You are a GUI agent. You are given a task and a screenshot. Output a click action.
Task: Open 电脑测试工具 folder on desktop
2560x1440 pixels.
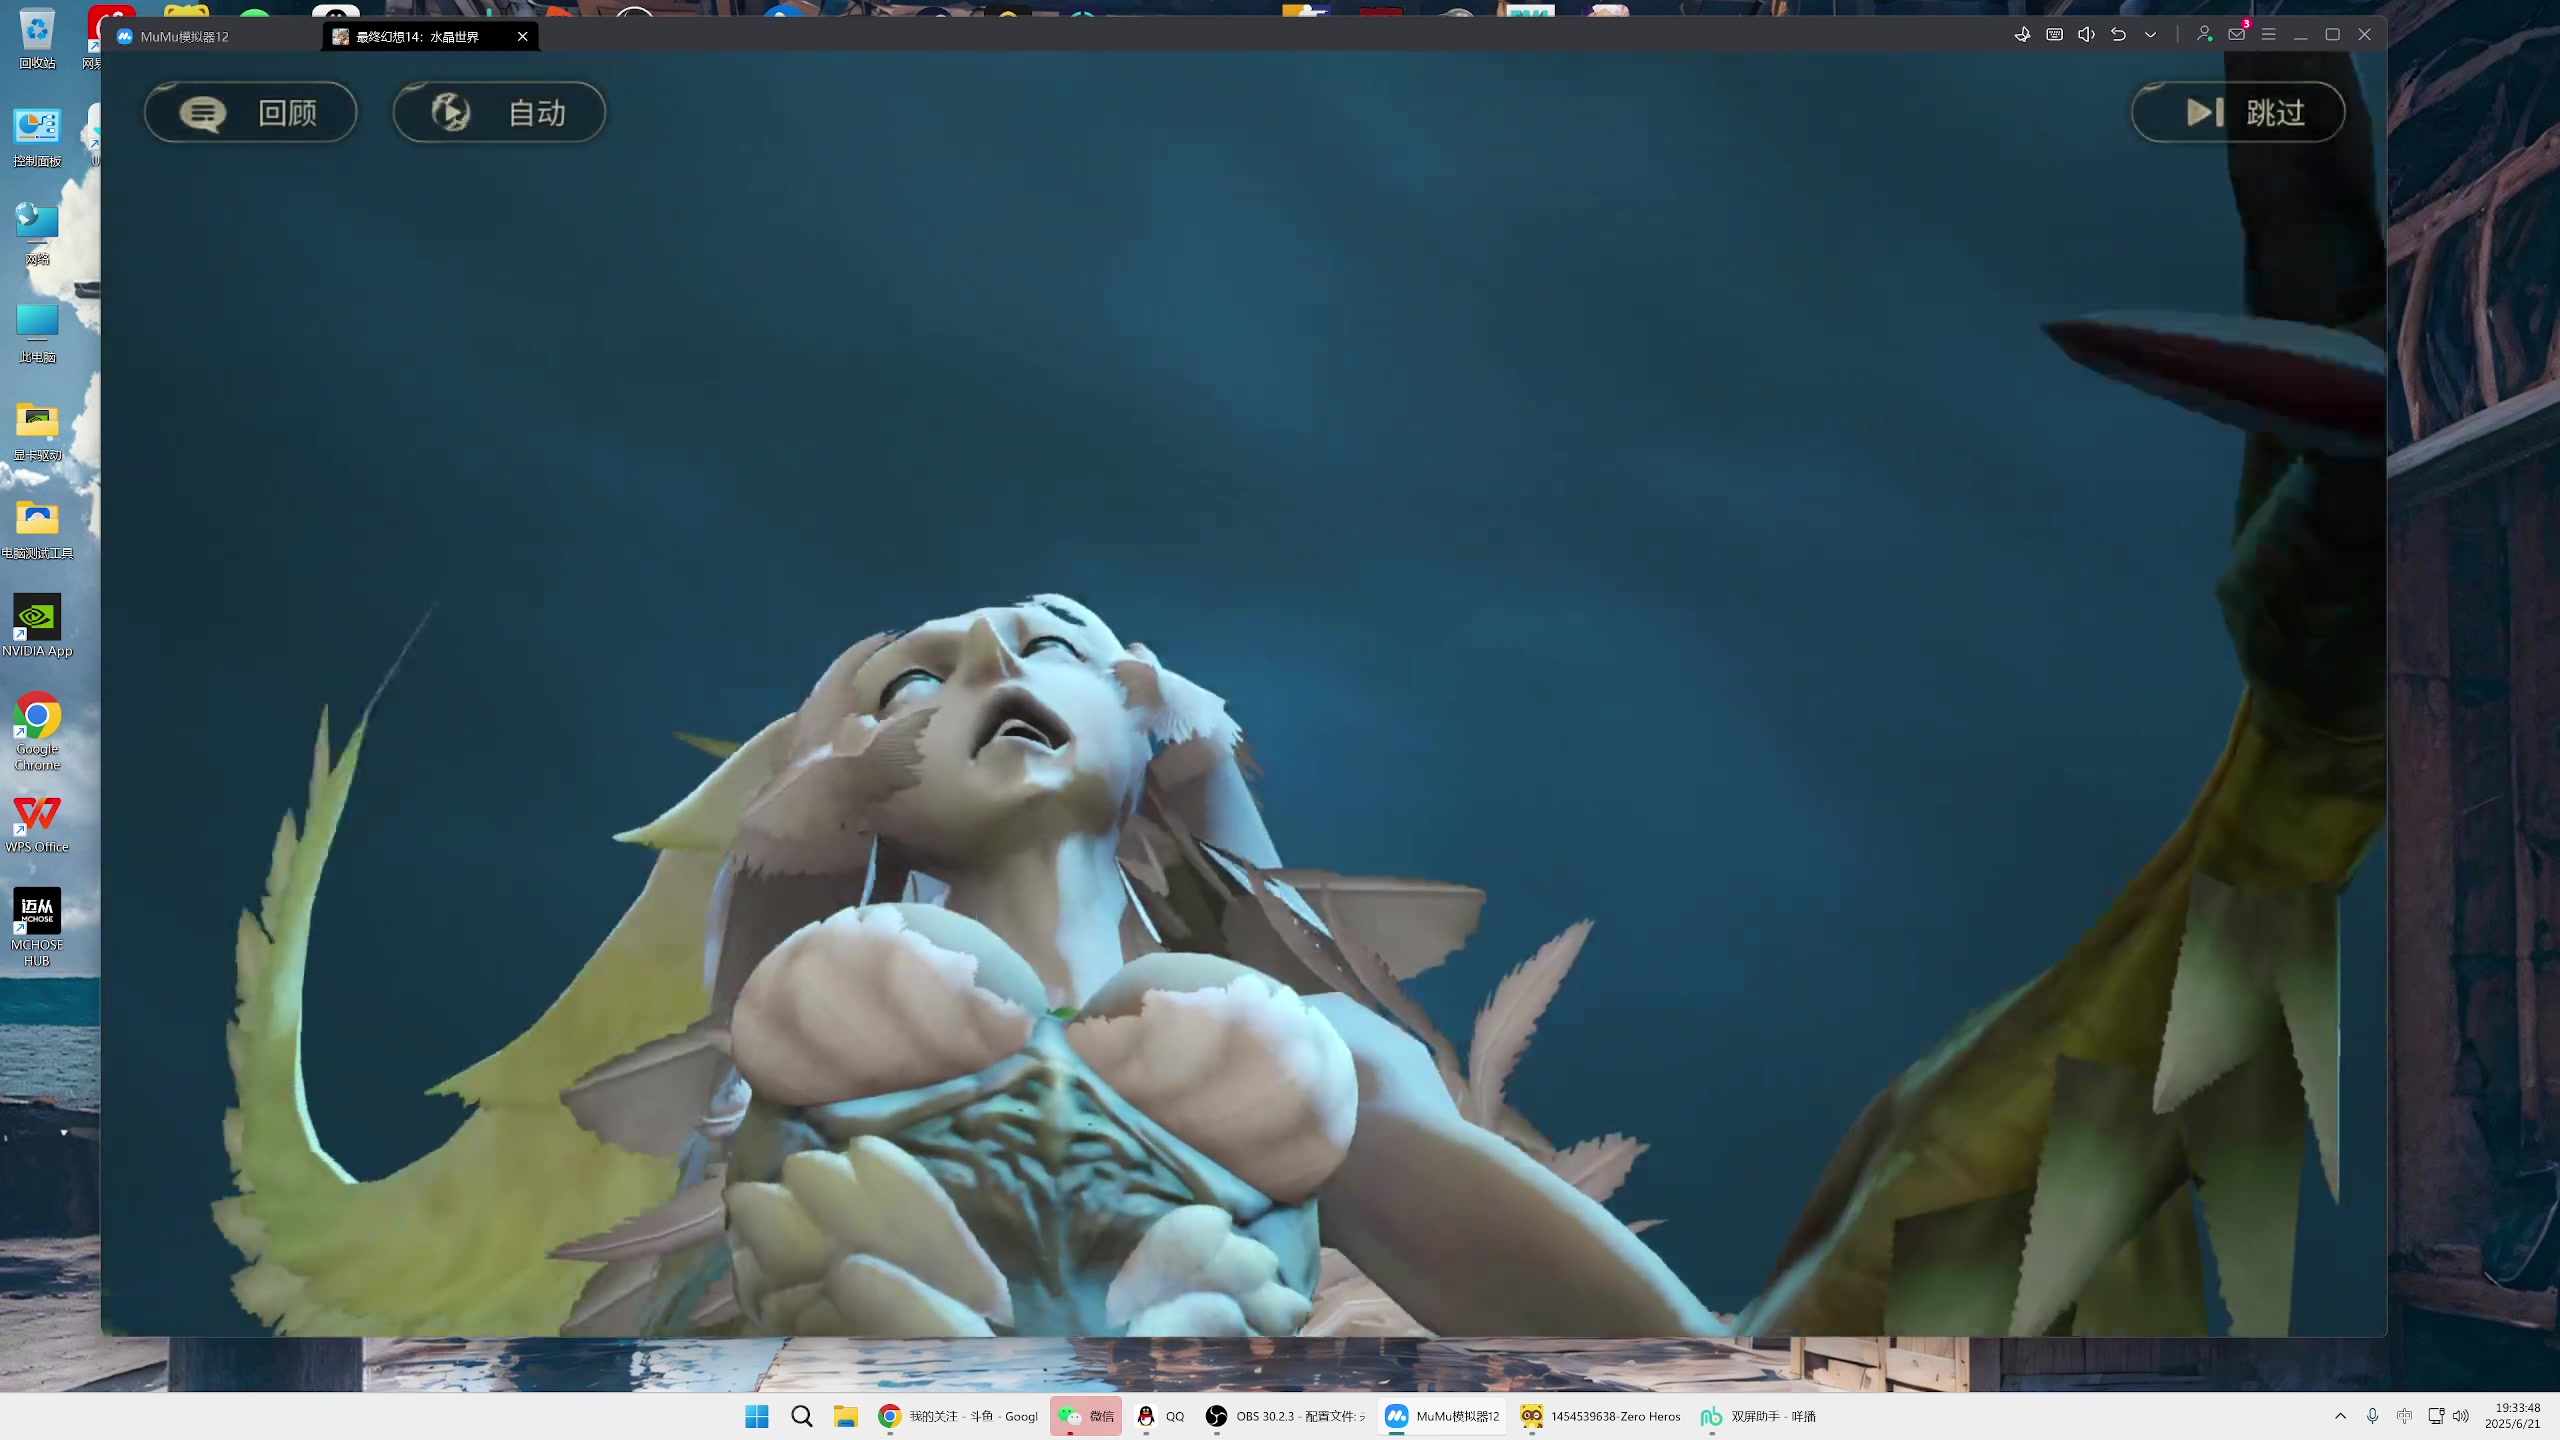click(37, 529)
